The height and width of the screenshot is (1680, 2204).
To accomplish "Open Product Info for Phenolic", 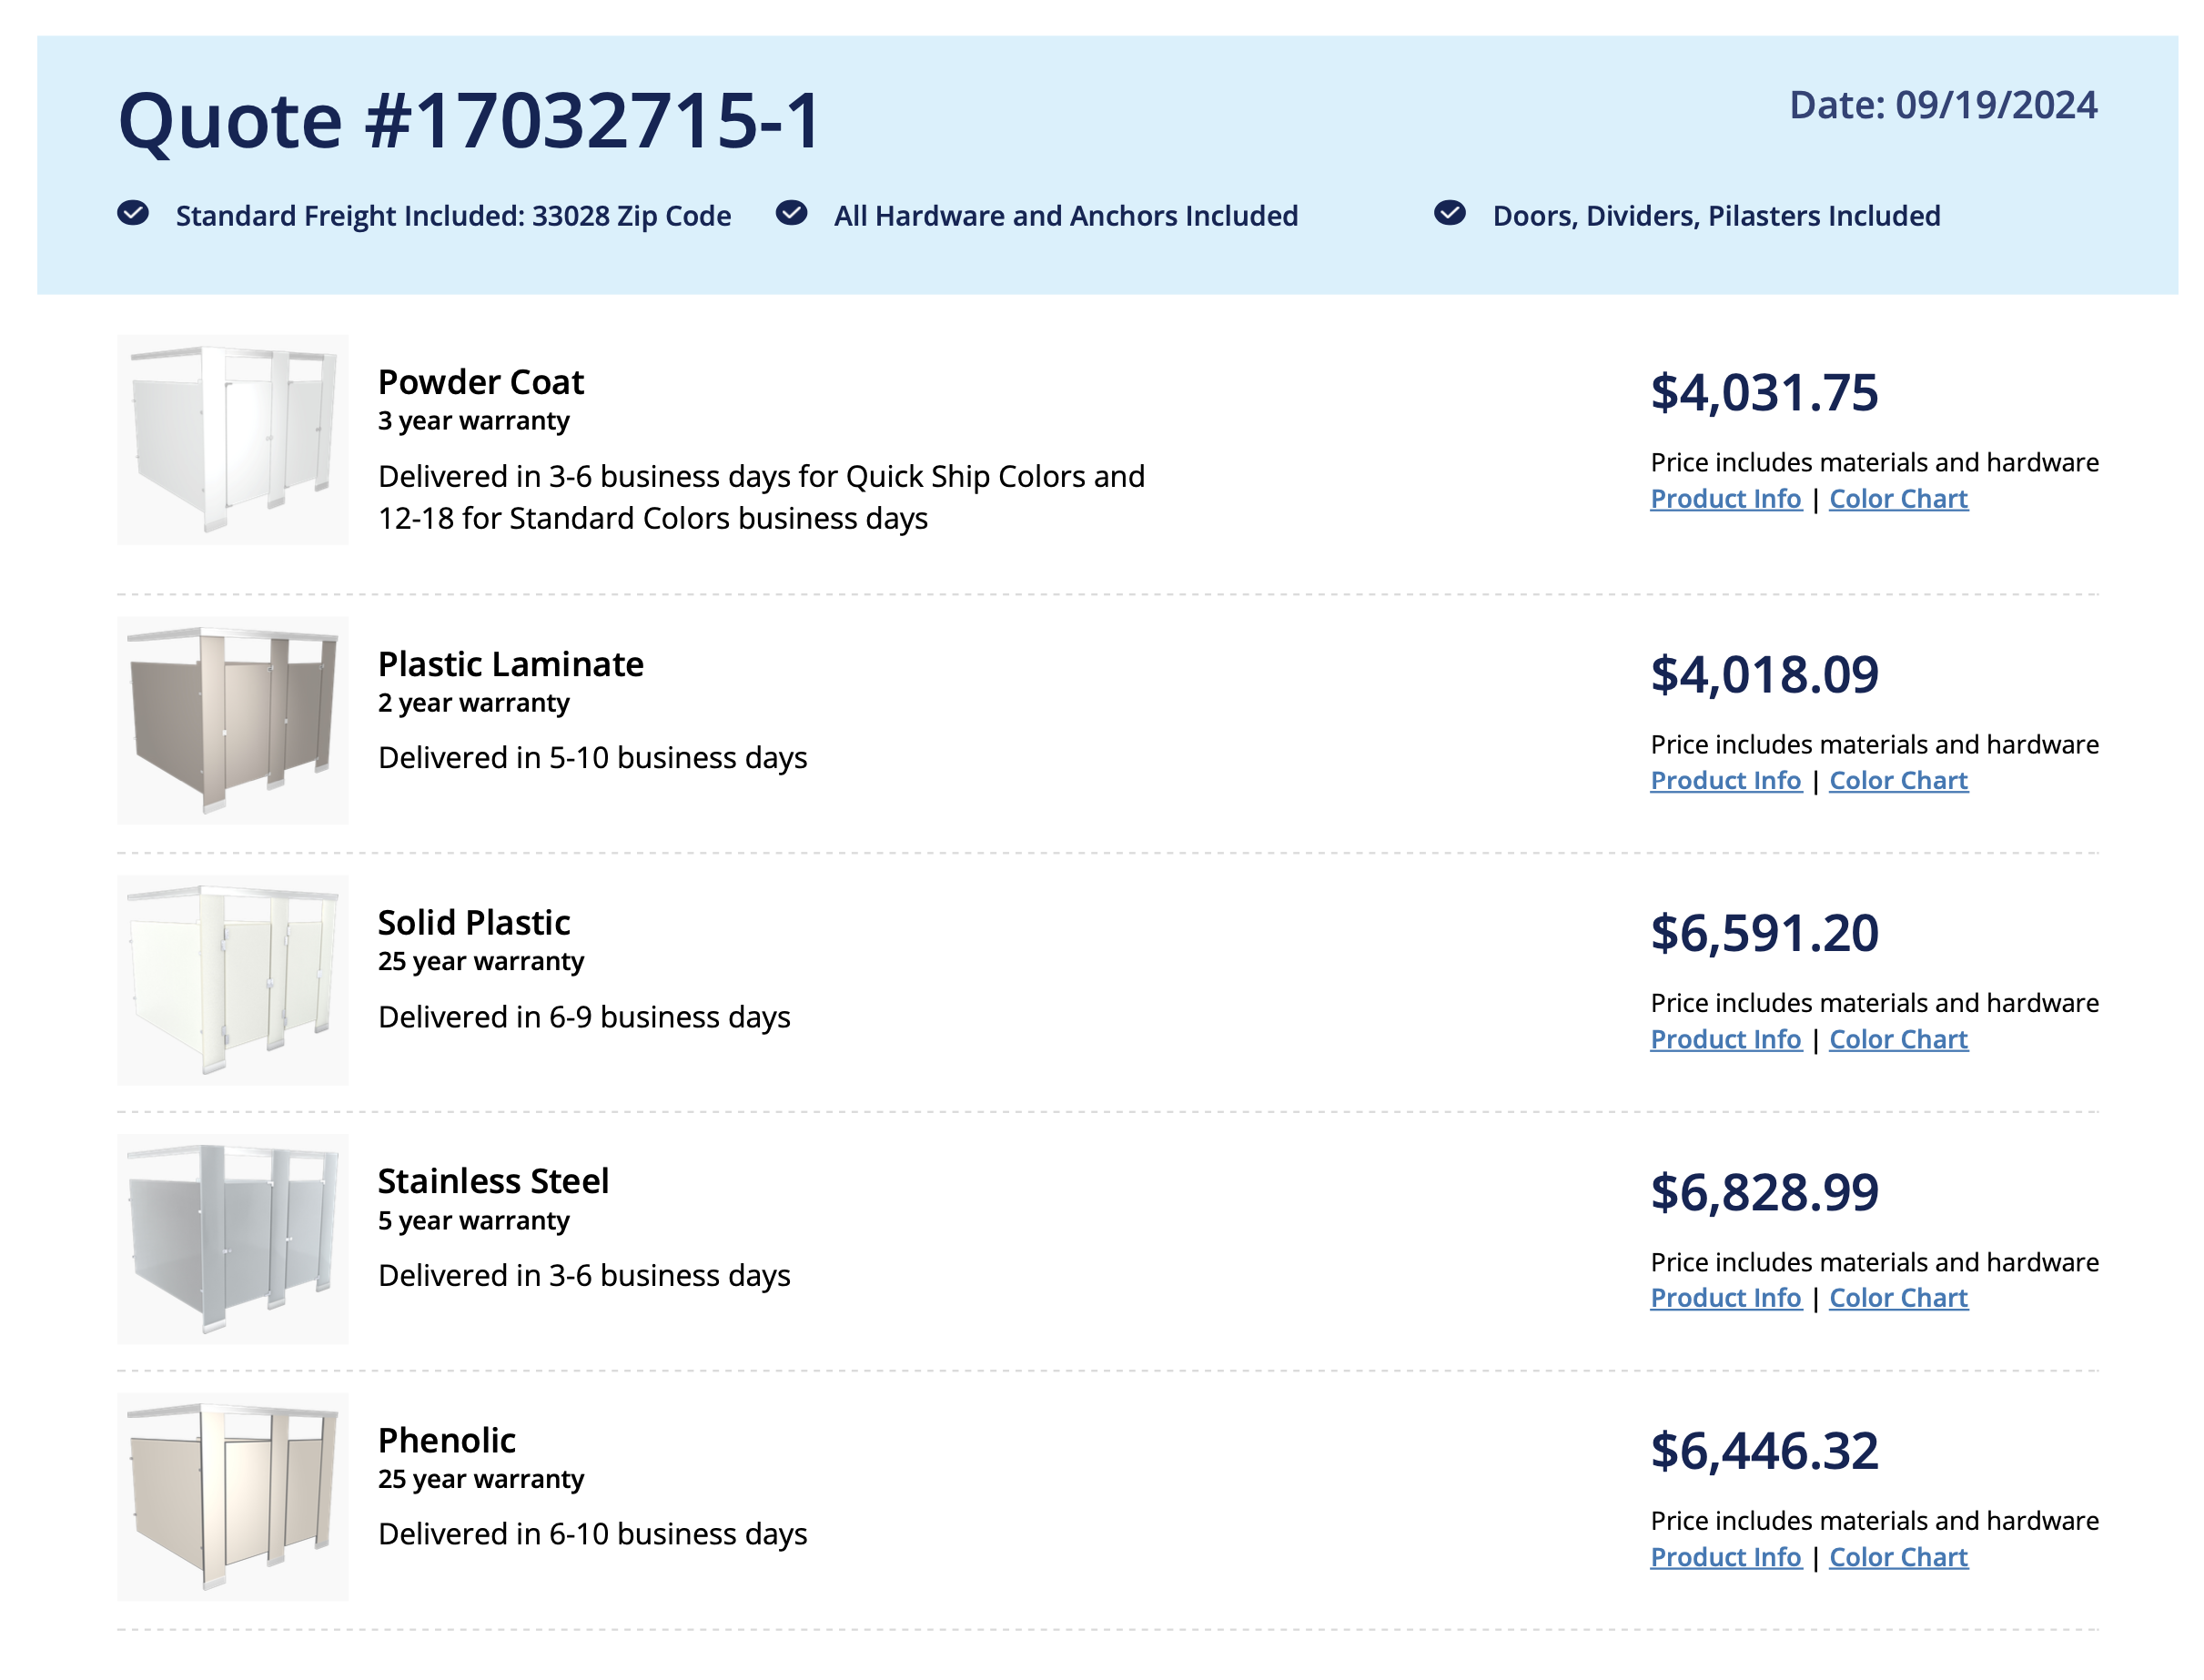I will point(1725,1557).
